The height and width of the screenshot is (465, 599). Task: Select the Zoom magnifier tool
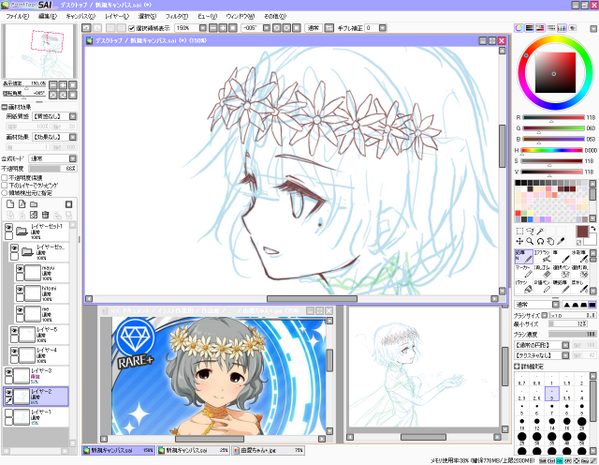click(530, 241)
